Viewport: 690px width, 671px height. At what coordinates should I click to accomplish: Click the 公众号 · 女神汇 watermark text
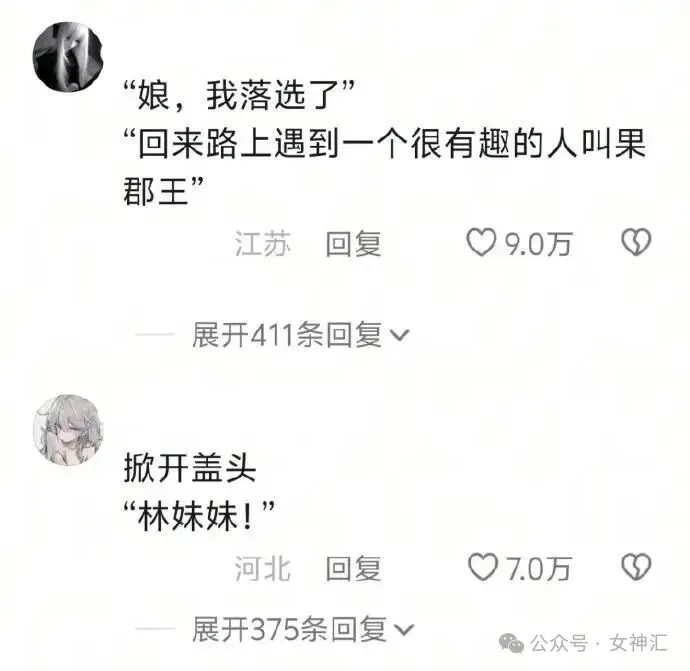tap(599, 644)
